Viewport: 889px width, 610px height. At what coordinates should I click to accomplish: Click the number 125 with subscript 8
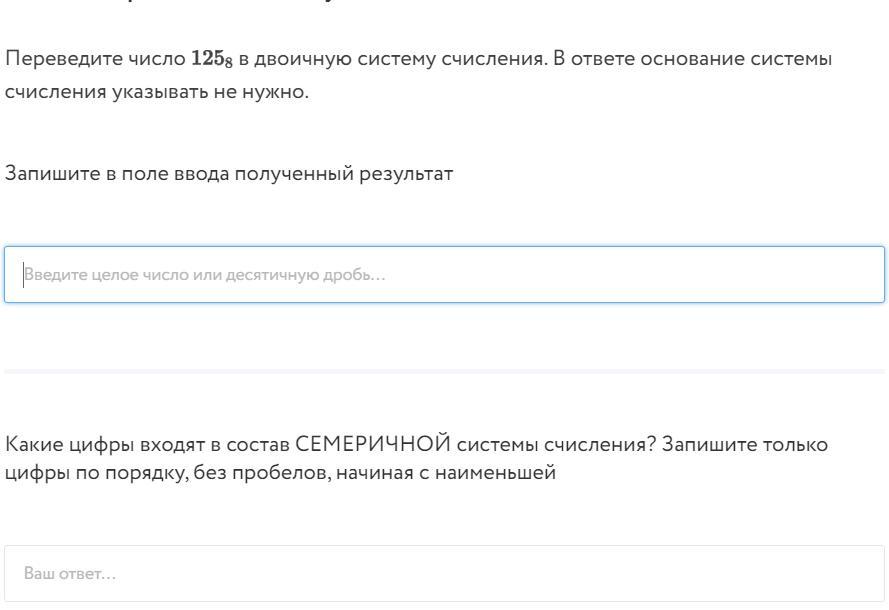point(212,60)
